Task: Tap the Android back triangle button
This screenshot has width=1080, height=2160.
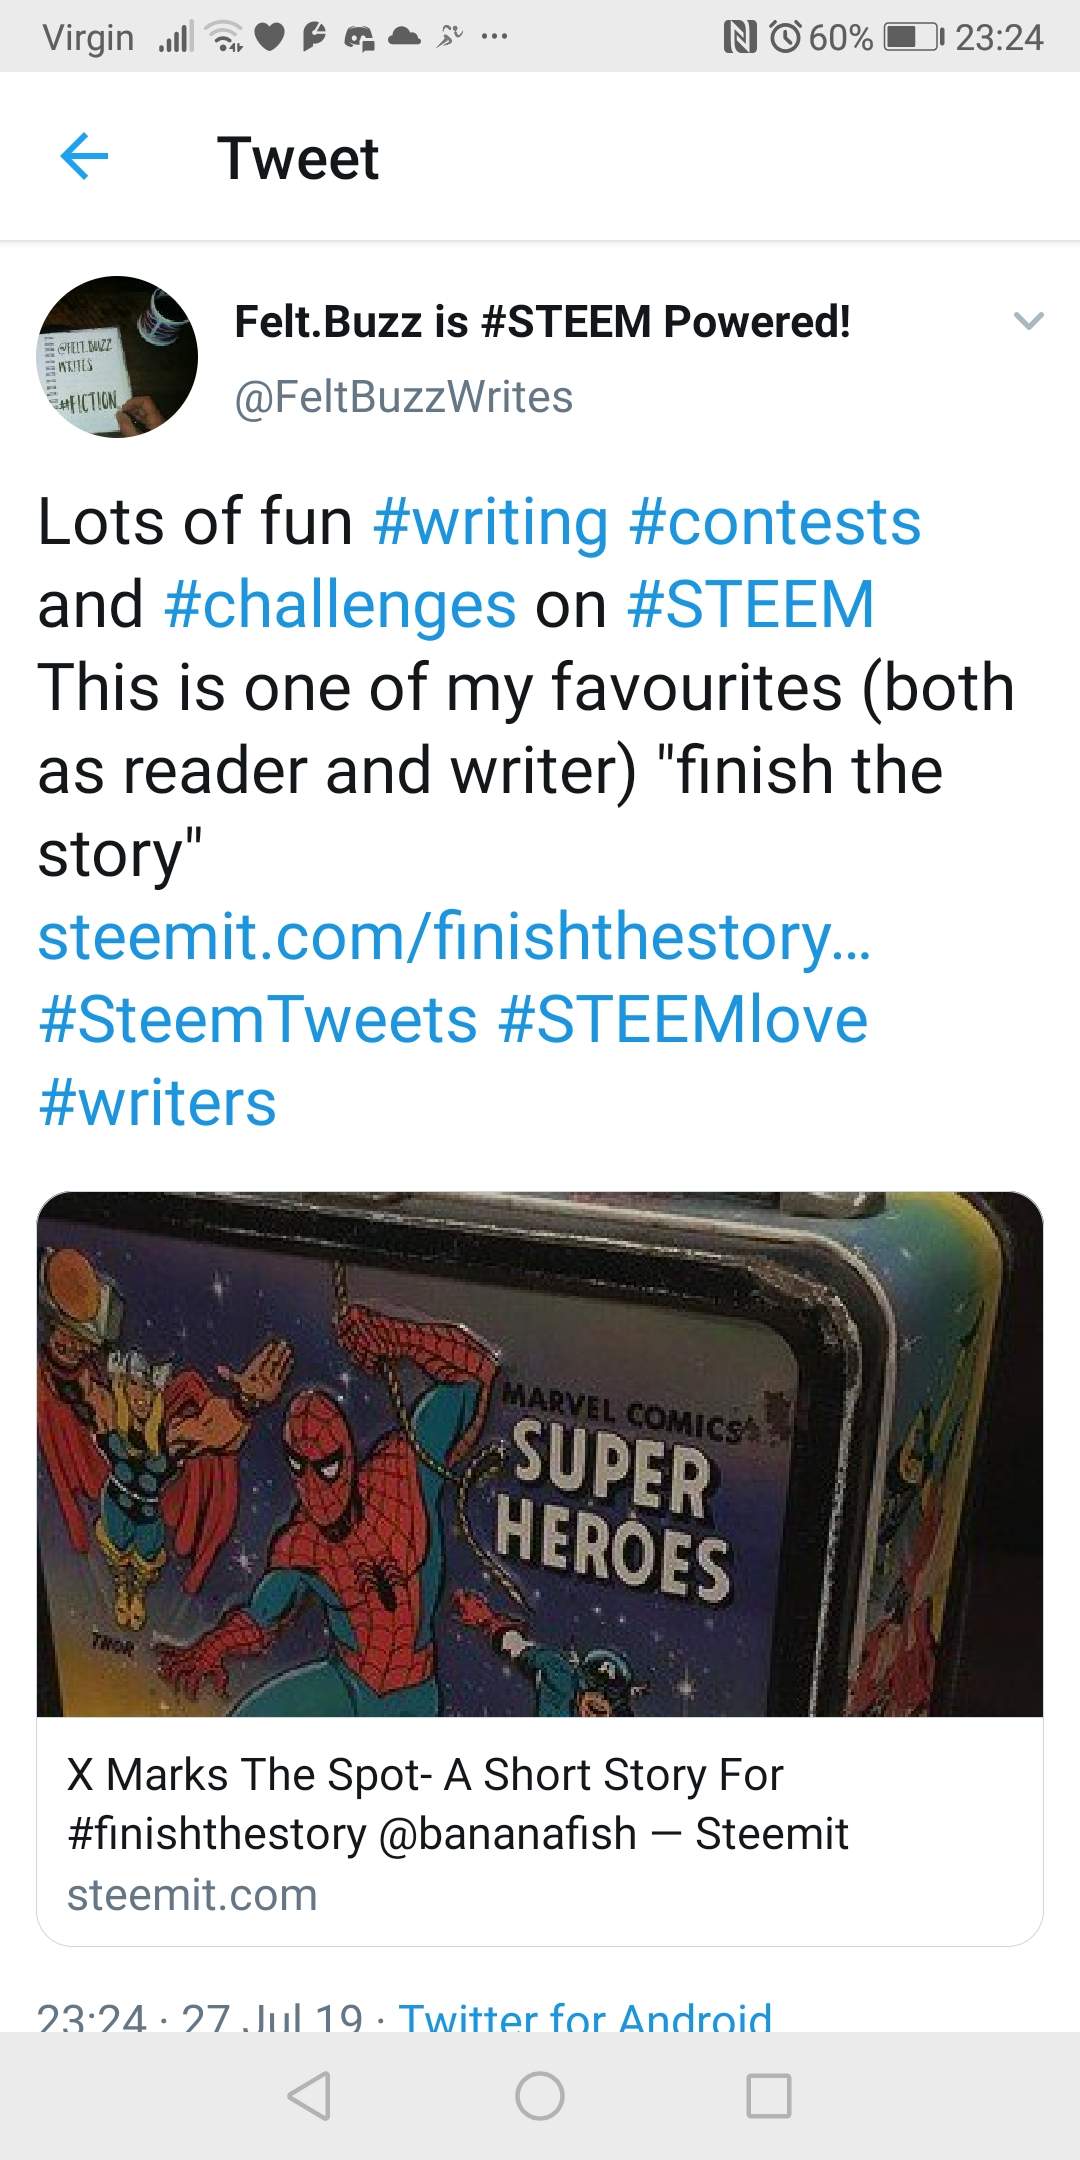Action: [309, 2095]
